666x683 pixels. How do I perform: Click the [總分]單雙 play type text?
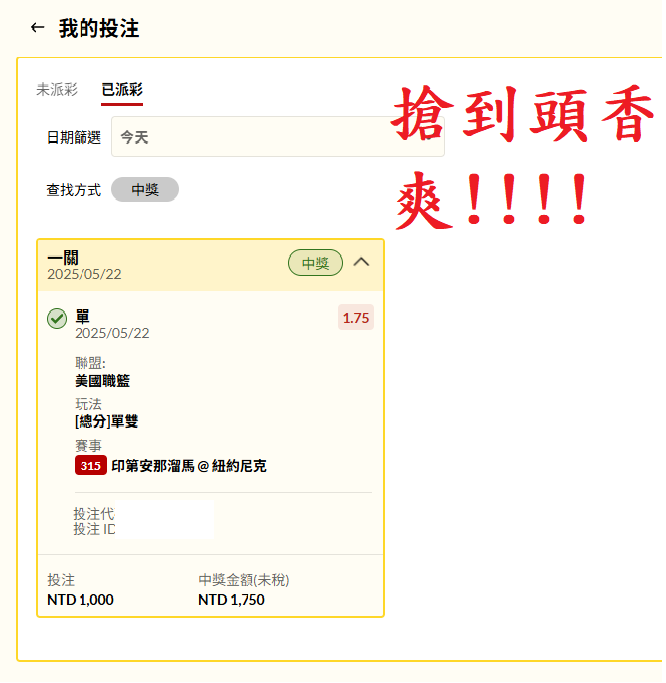[x=107, y=422]
